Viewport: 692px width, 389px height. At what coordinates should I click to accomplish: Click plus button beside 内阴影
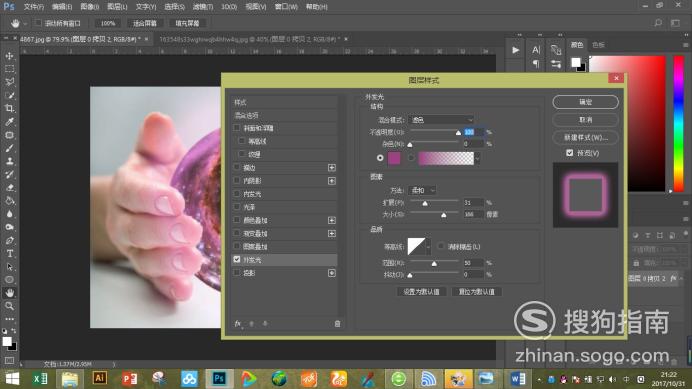[x=332, y=181]
